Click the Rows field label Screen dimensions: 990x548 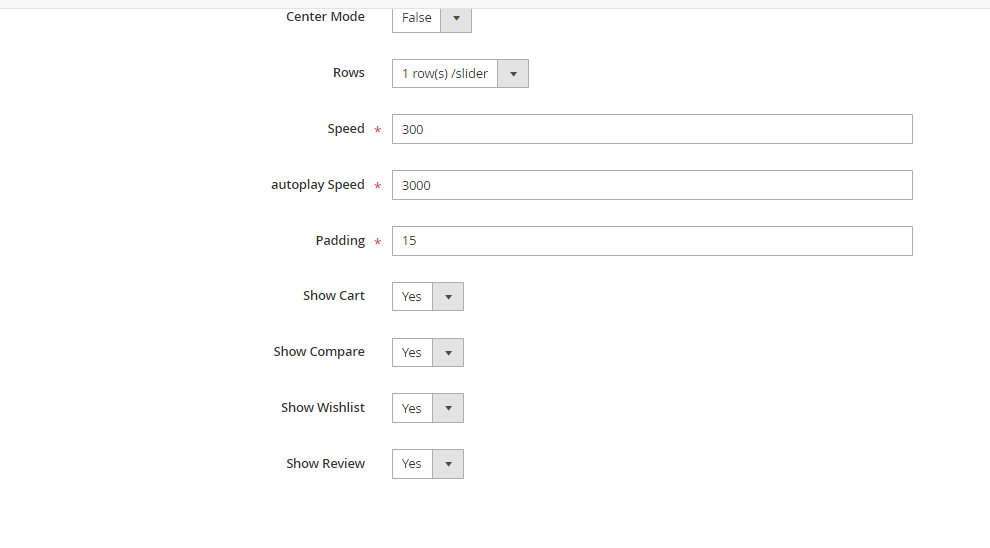click(348, 73)
